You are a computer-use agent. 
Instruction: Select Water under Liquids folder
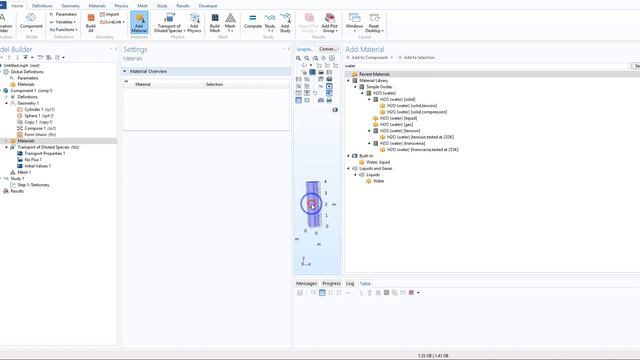(375, 181)
